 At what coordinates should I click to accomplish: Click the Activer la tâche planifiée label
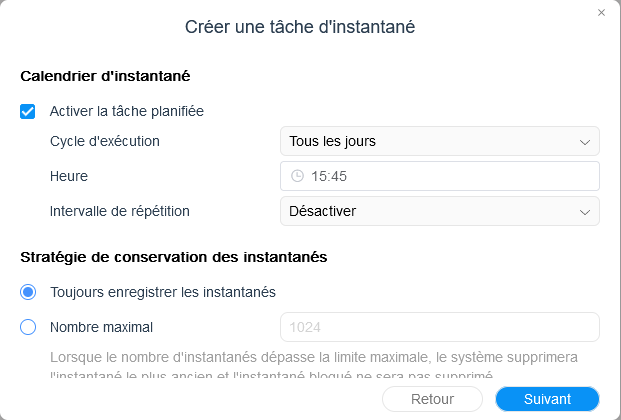click(127, 111)
